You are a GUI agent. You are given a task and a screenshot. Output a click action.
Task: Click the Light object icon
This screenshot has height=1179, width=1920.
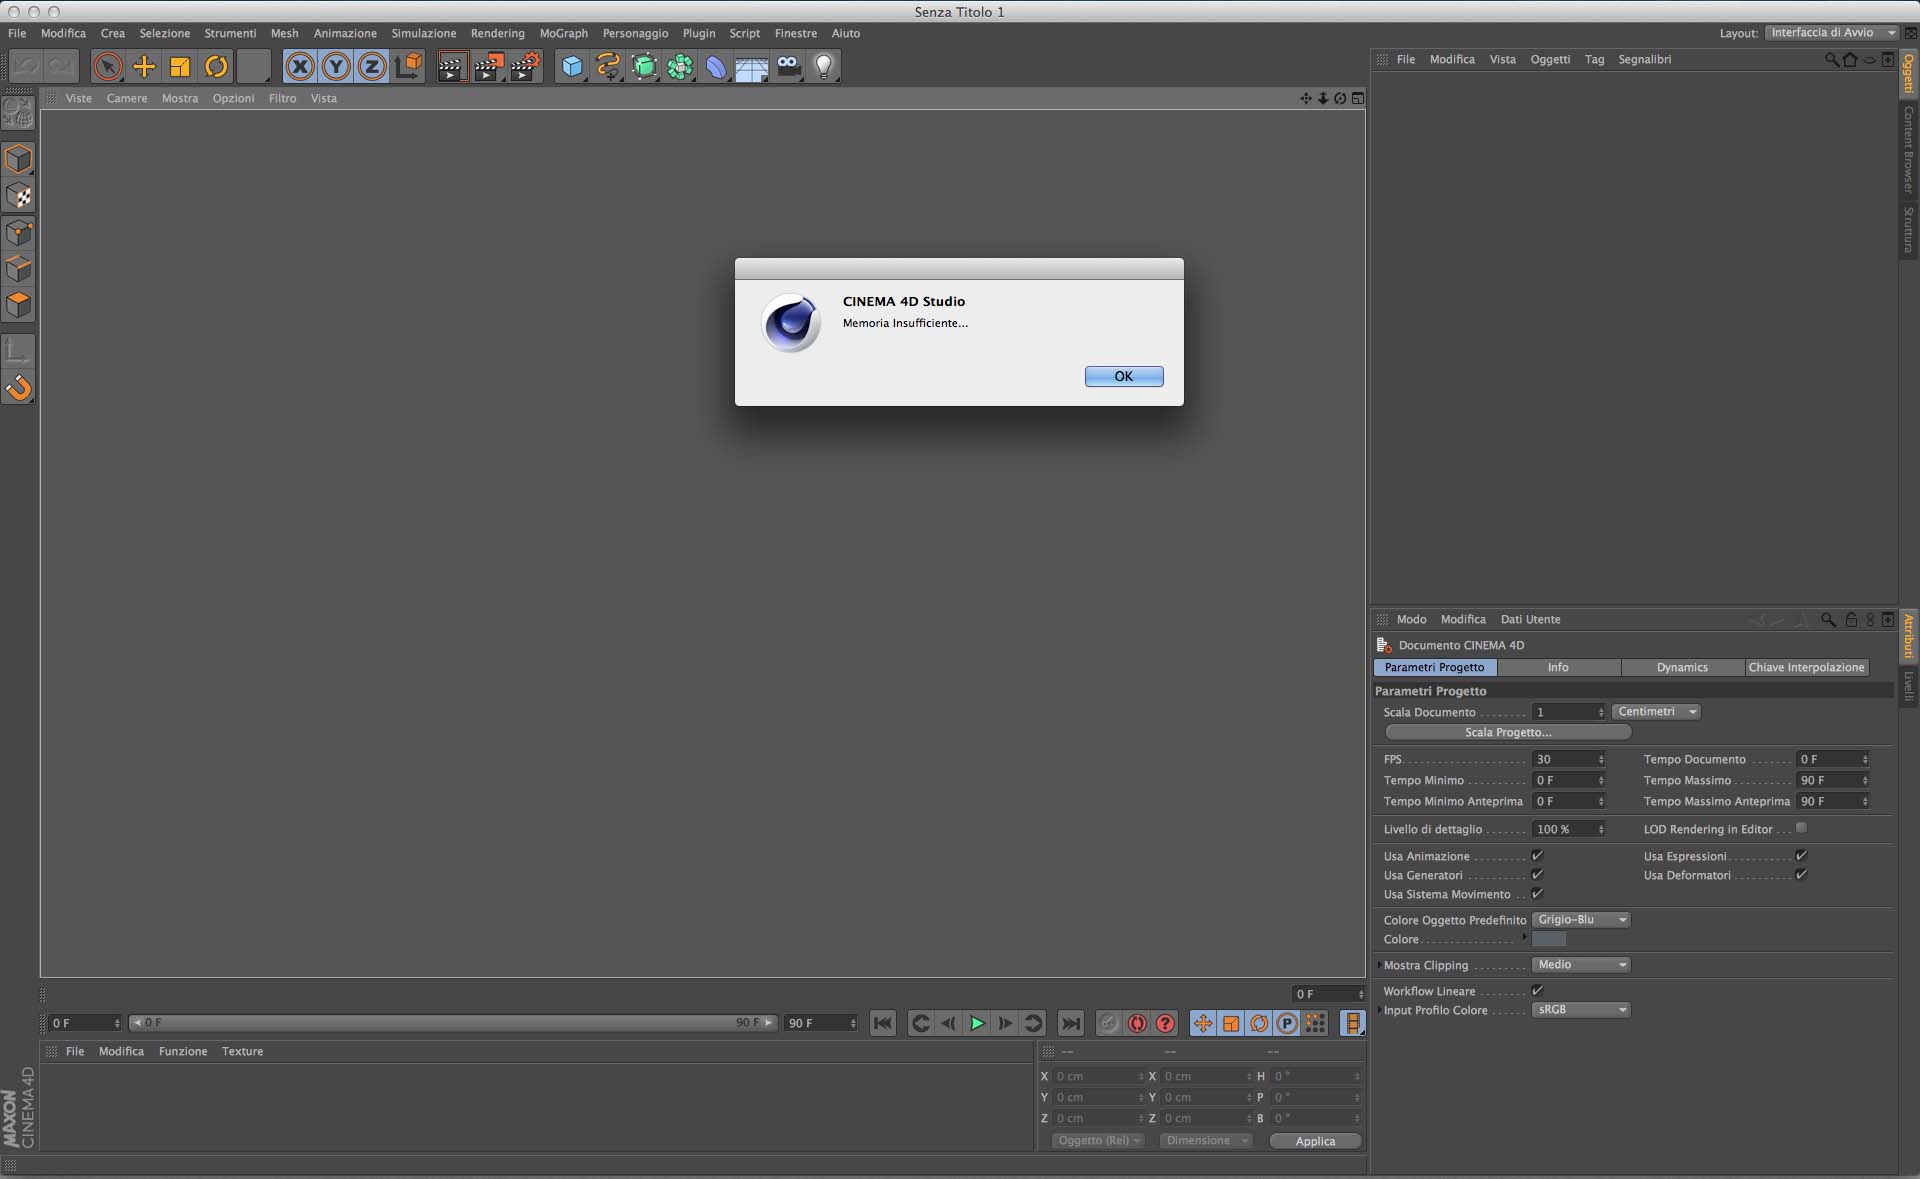pos(823,67)
